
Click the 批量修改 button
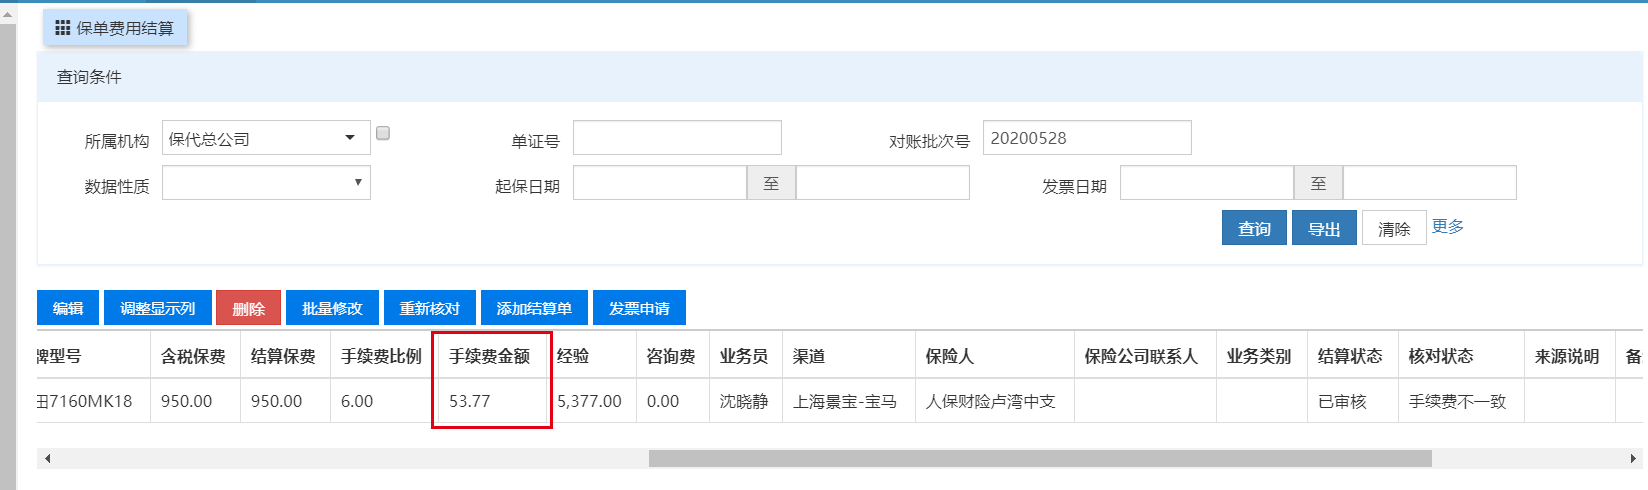click(332, 308)
